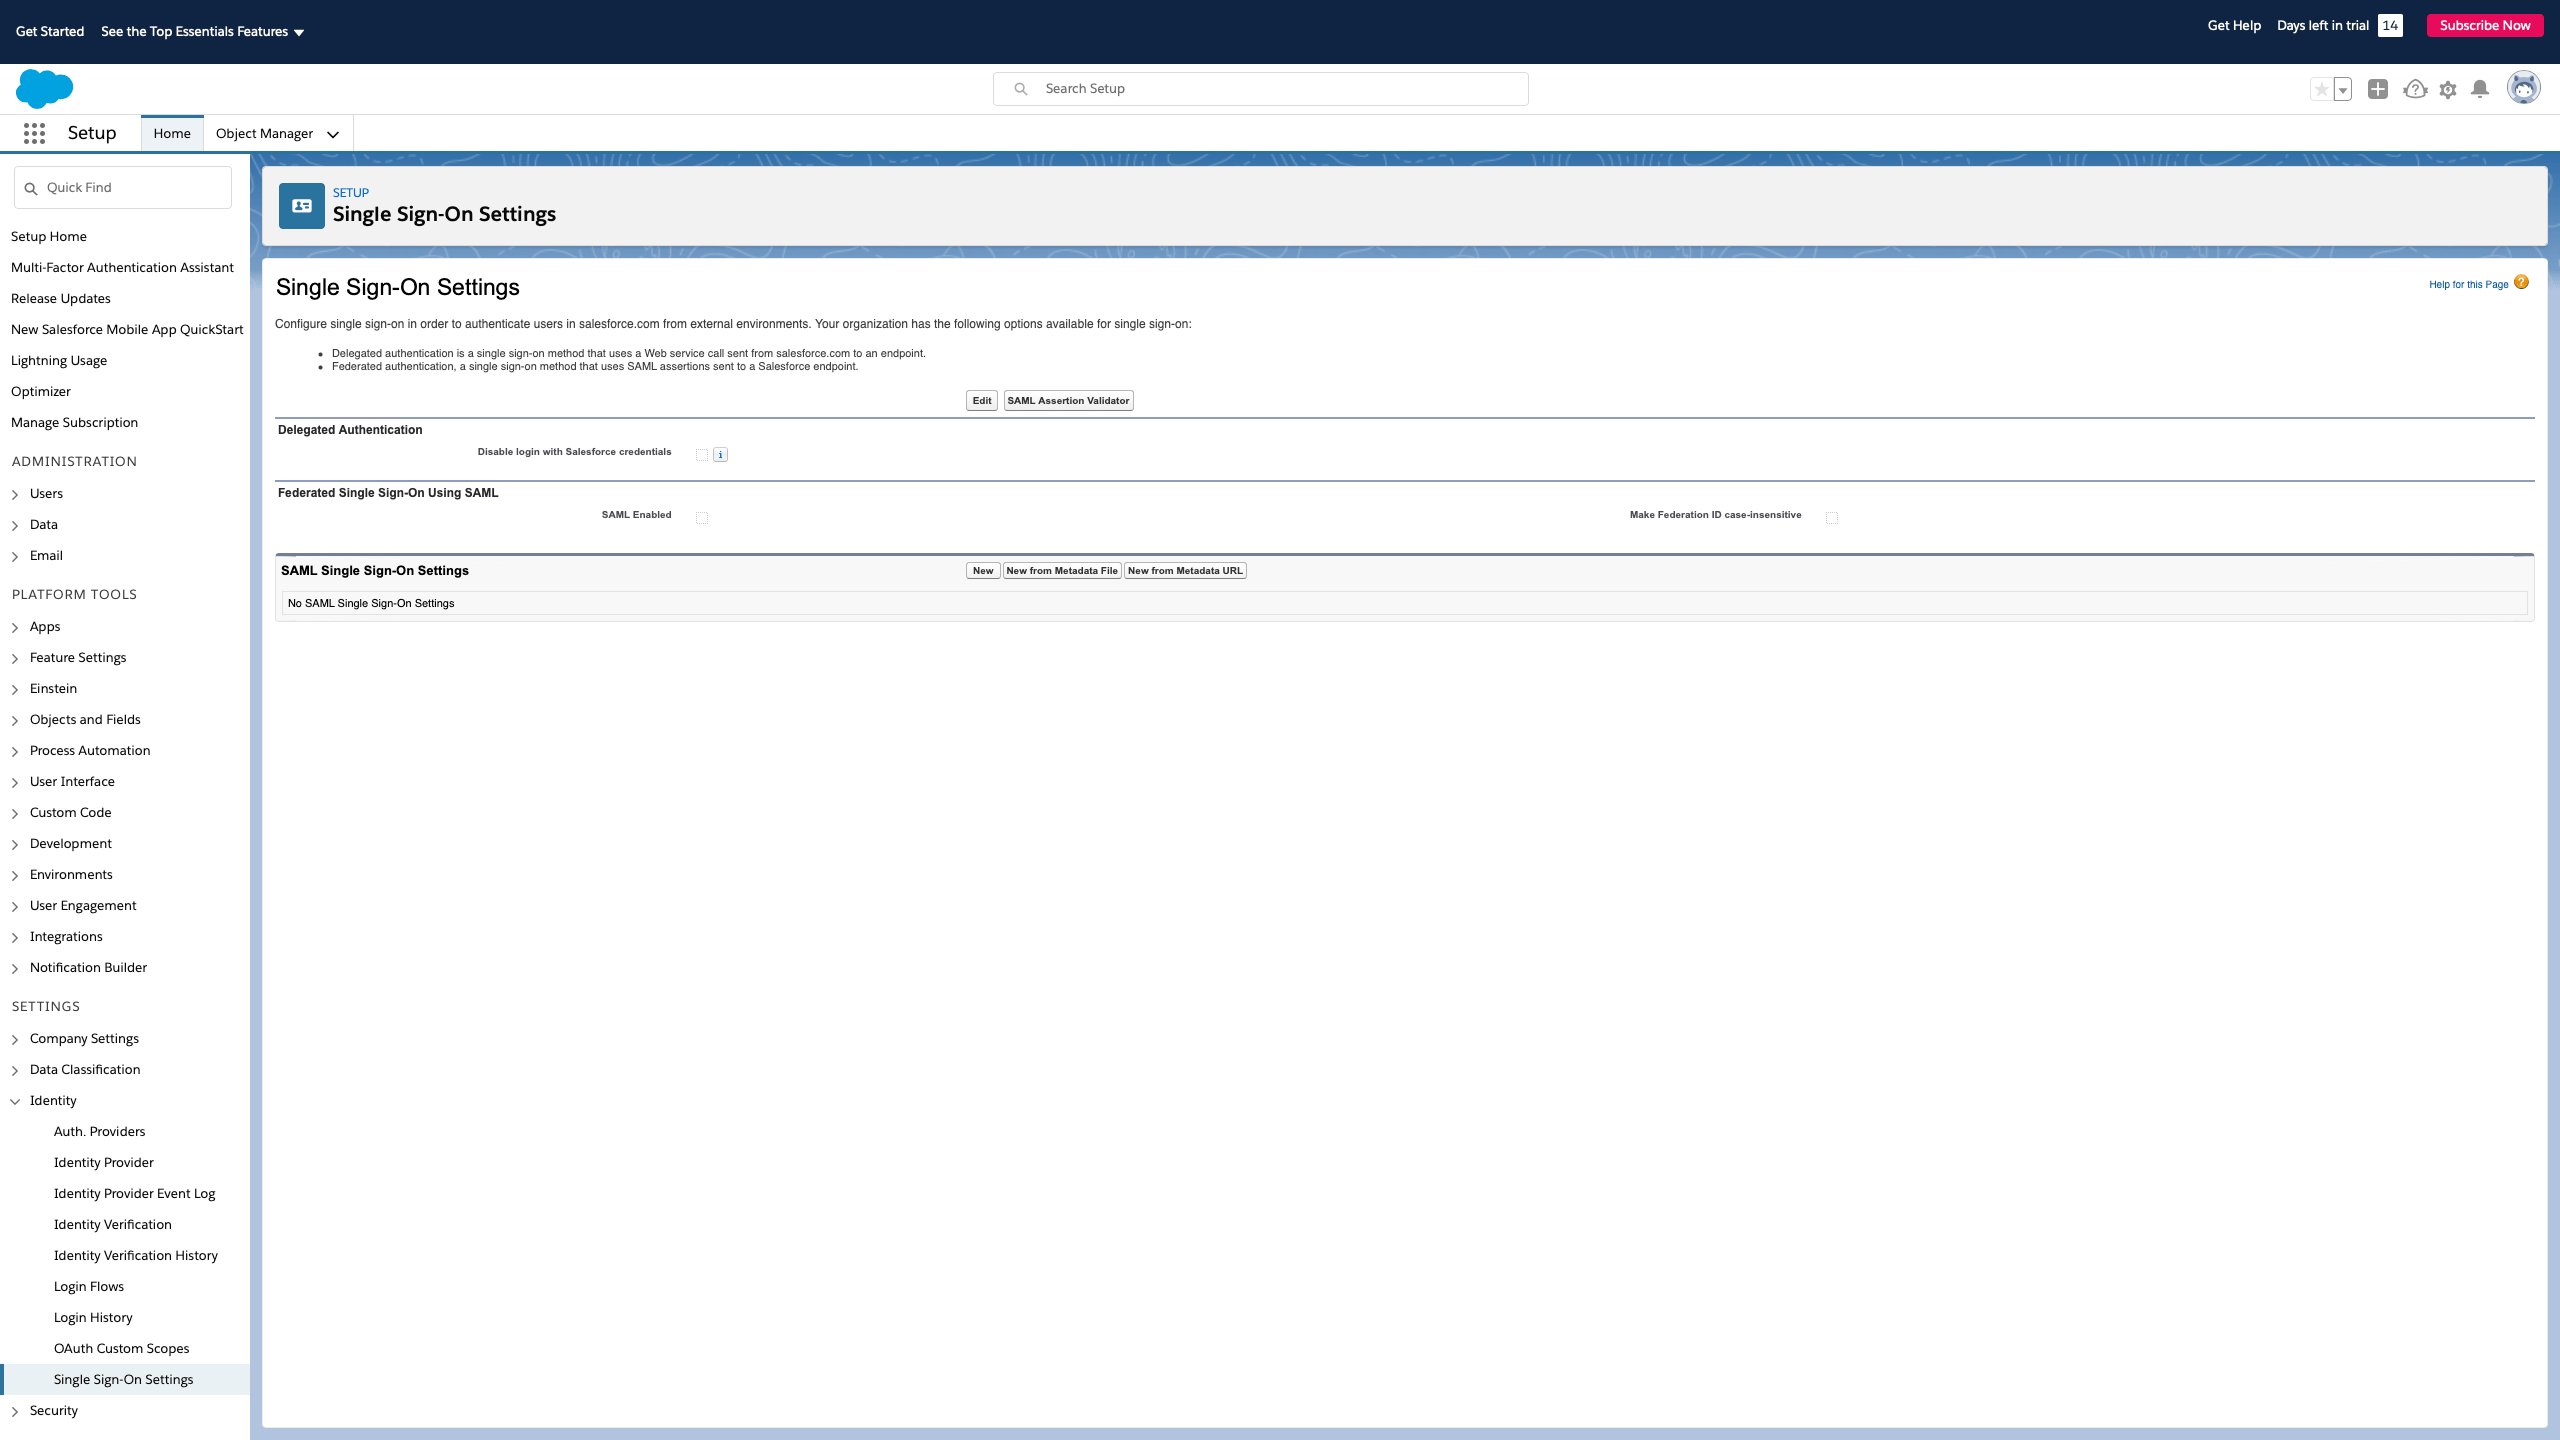Toggle the SAML Enabled checkbox
The height and width of the screenshot is (1440, 2560).
click(x=702, y=518)
